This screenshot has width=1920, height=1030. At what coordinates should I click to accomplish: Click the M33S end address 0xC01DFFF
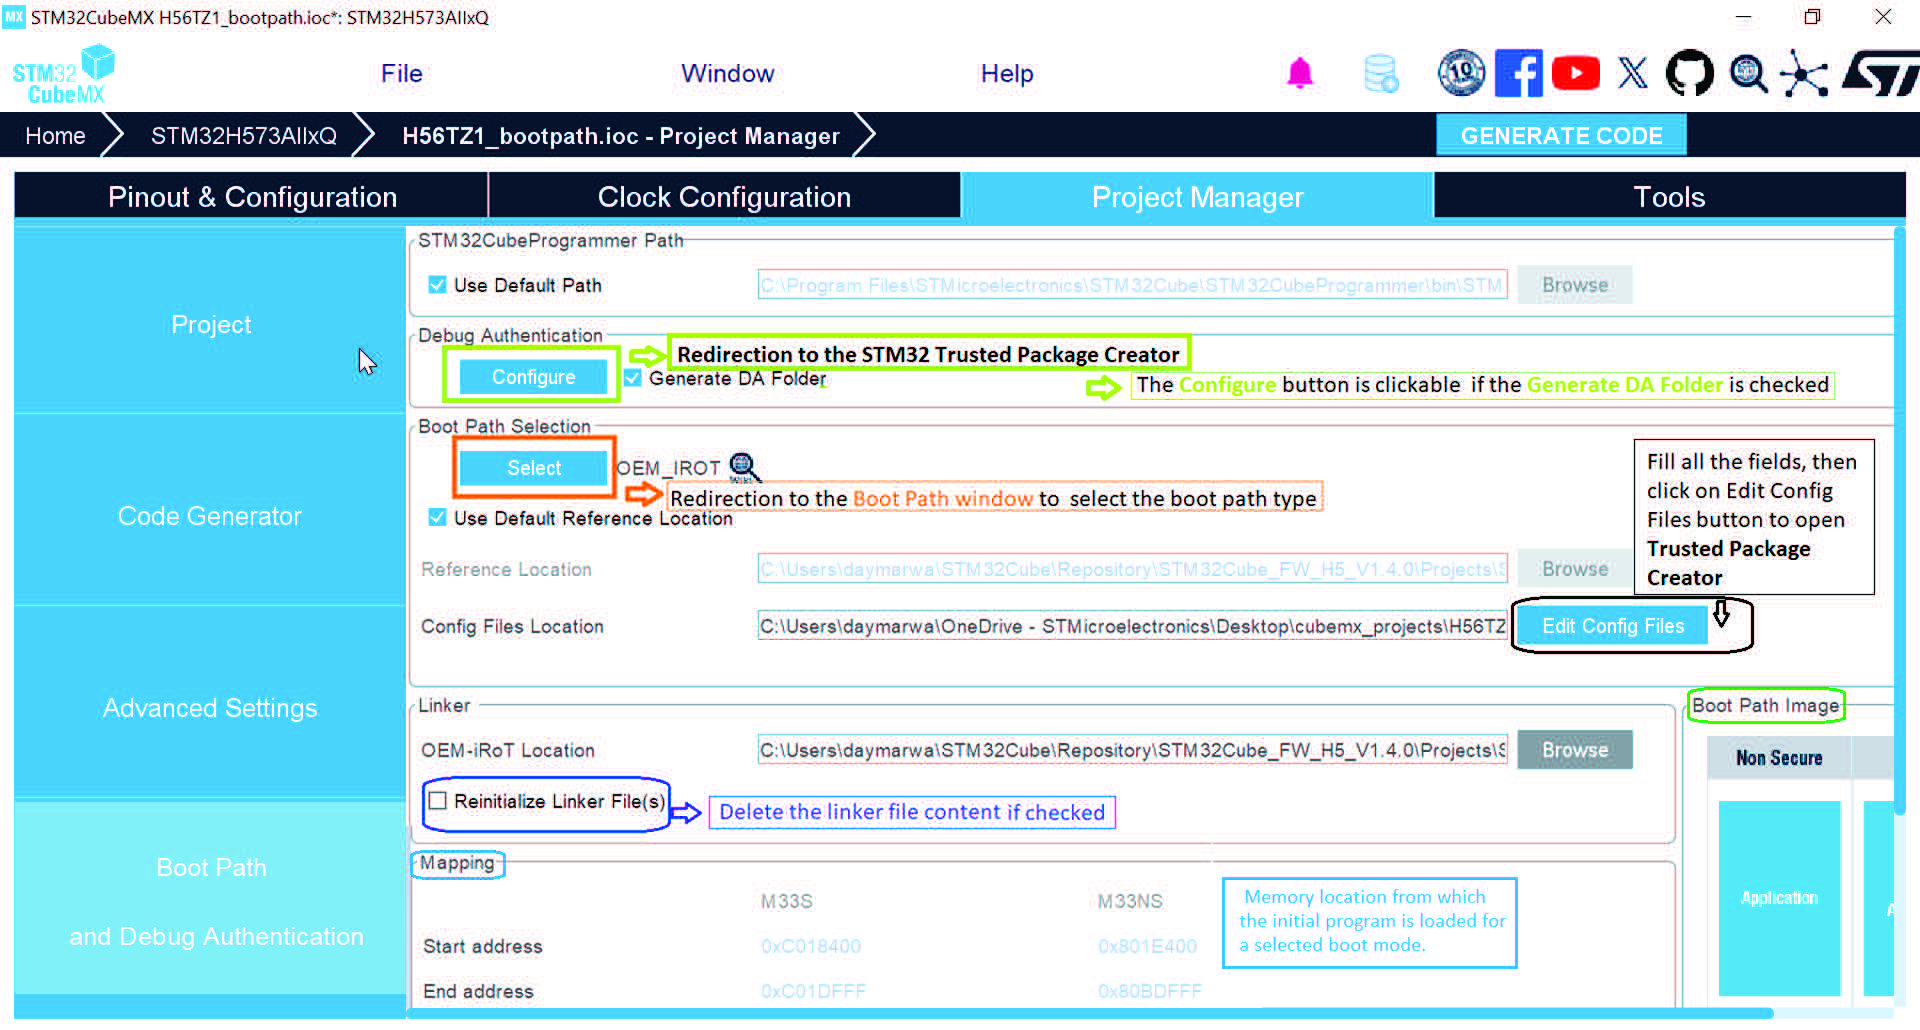point(813,991)
